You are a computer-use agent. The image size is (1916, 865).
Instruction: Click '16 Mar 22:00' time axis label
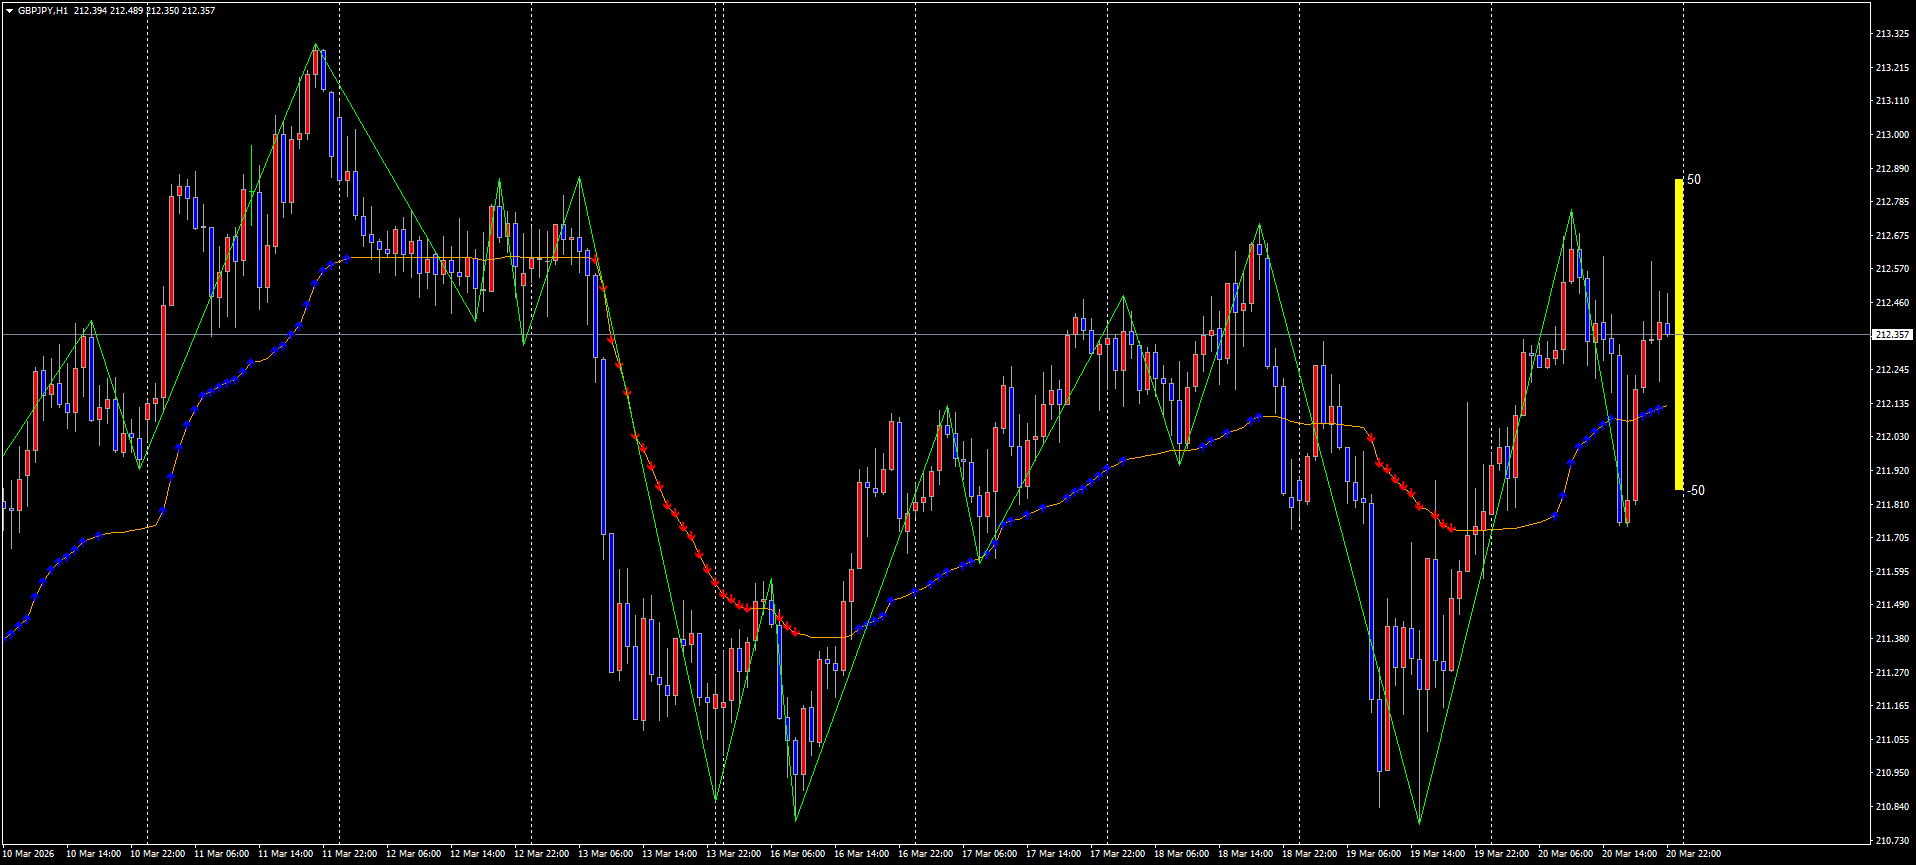pyautogui.click(x=925, y=854)
